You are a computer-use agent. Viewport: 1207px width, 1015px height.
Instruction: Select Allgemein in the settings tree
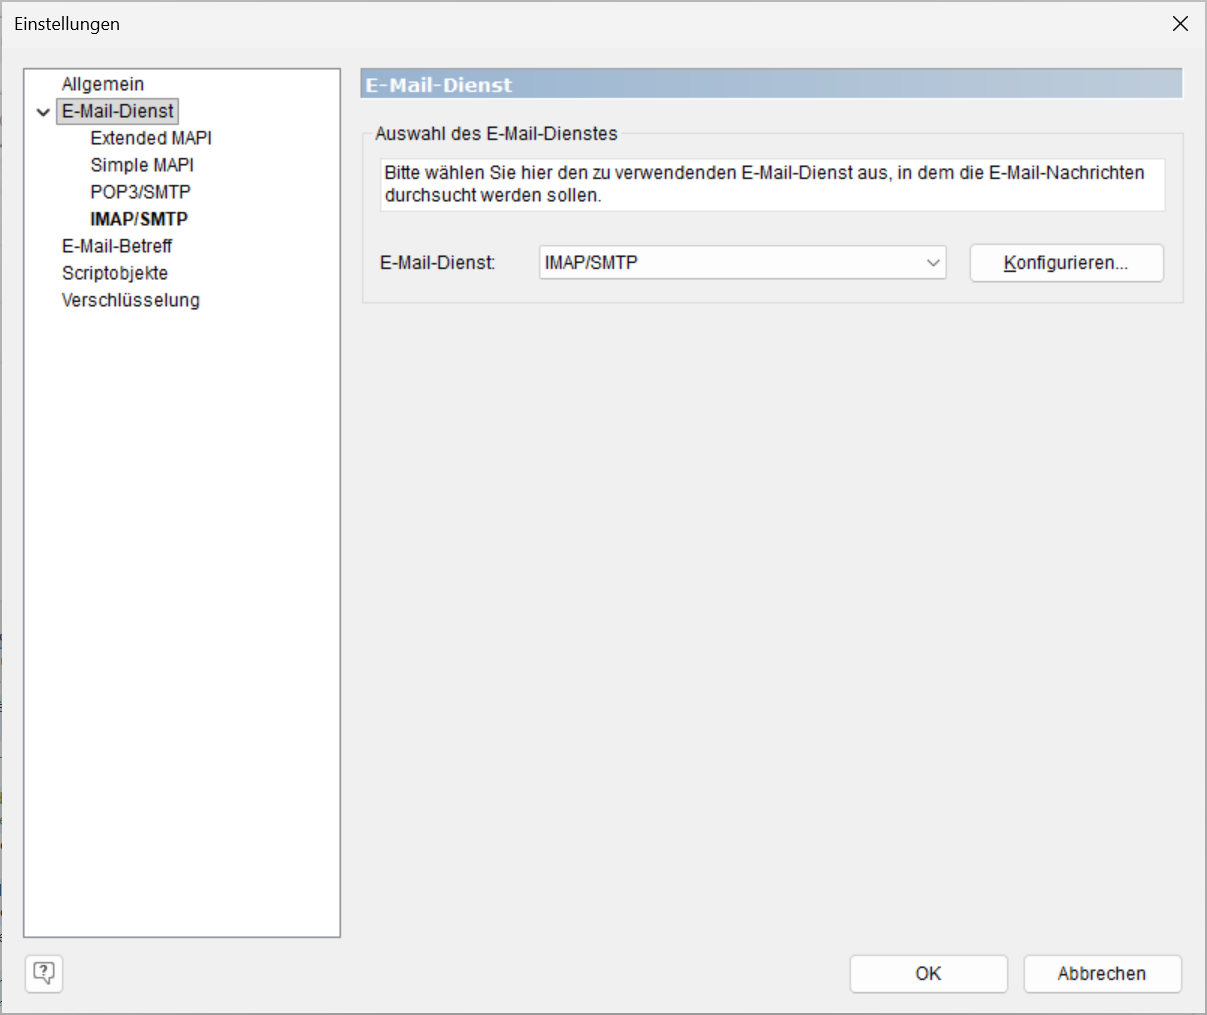103,84
